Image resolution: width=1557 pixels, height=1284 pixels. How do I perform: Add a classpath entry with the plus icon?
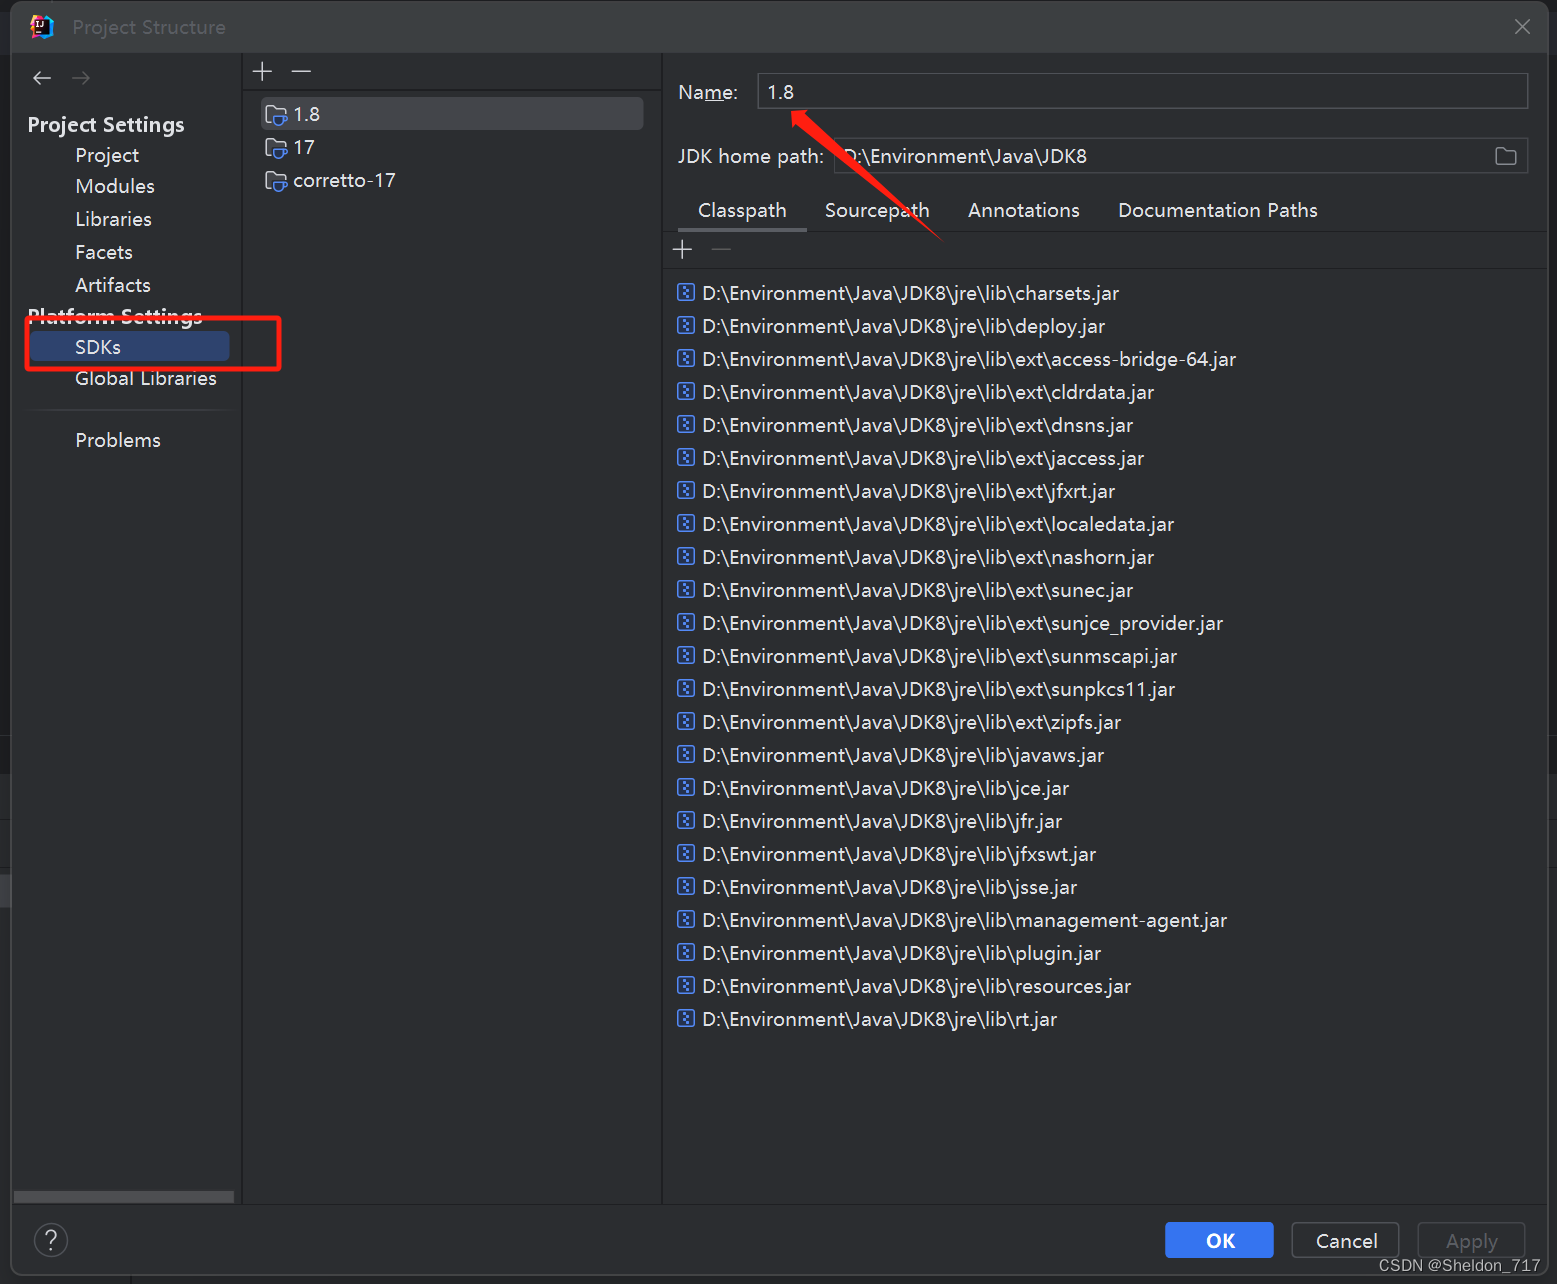[x=683, y=249]
